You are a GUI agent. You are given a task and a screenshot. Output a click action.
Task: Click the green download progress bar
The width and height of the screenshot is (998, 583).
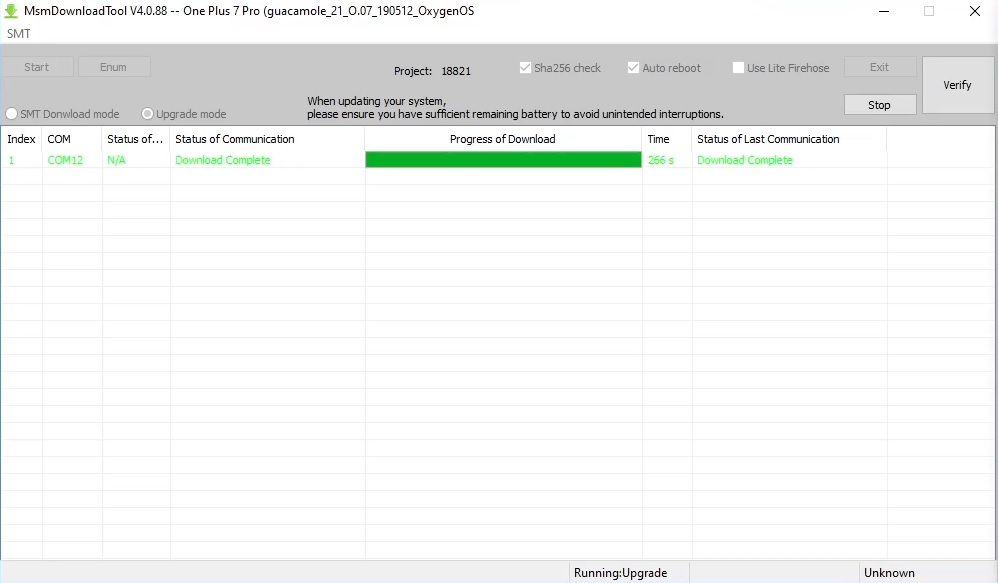[503, 160]
